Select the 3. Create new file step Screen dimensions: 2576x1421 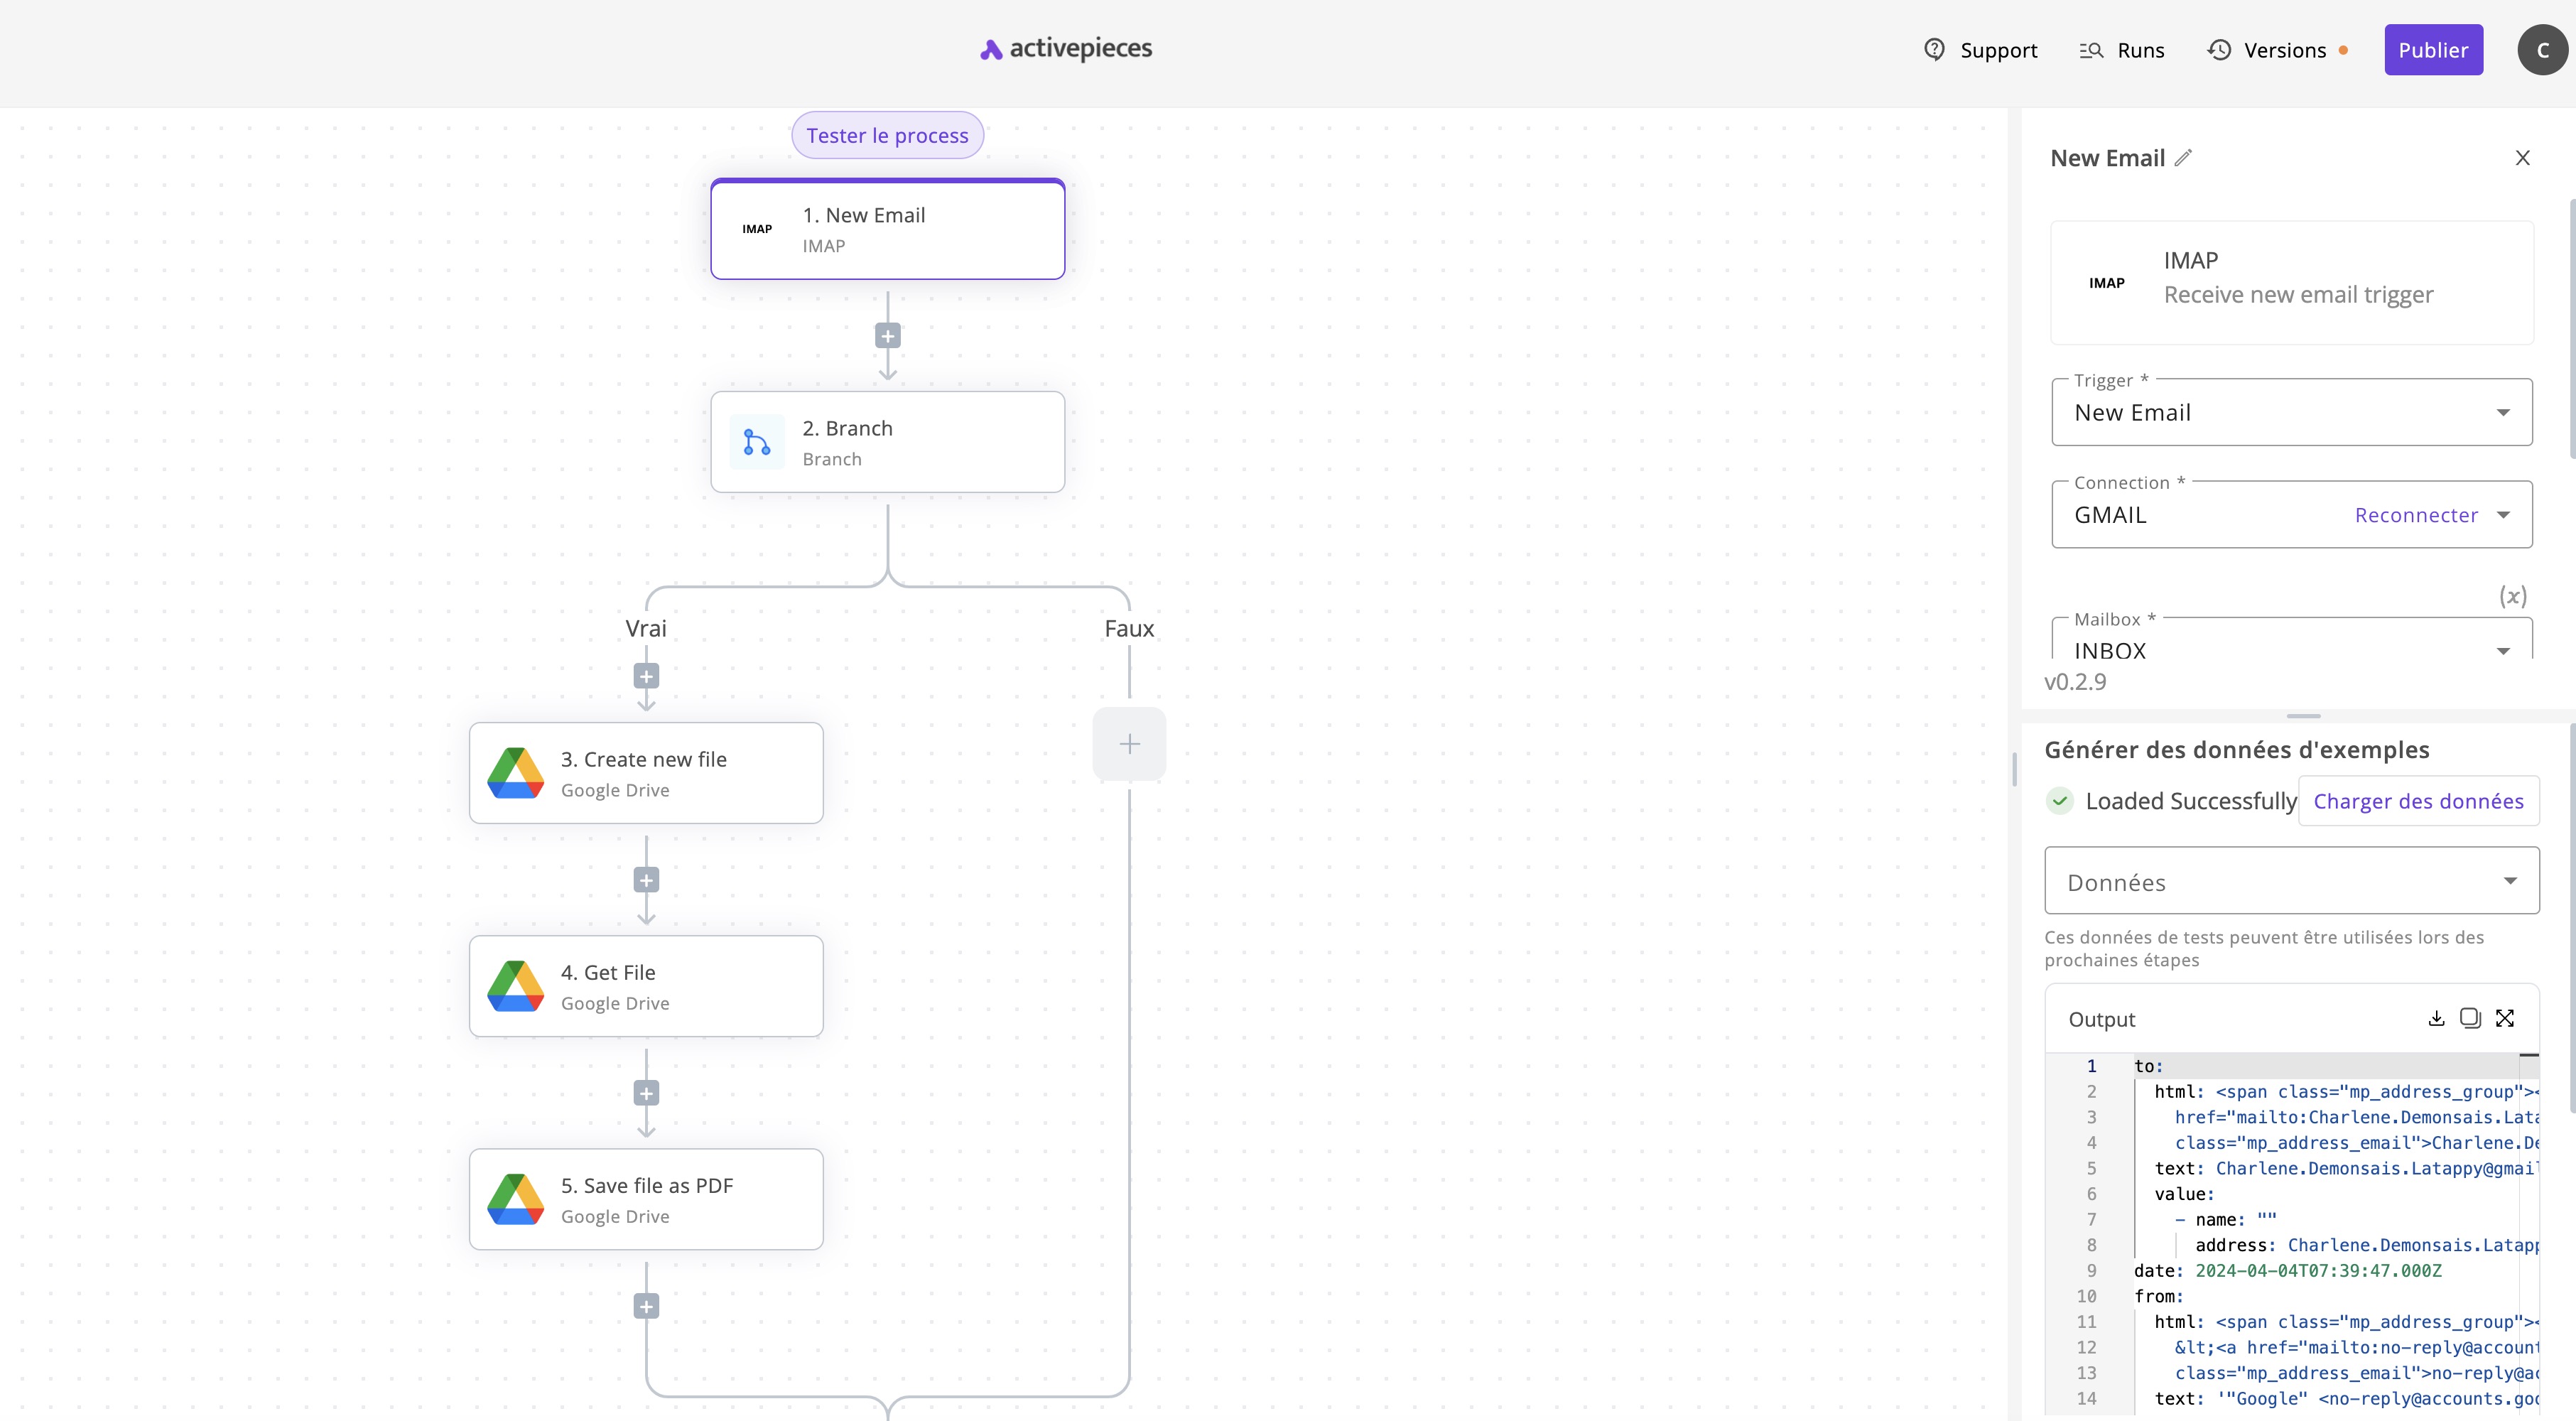click(646, 773)
